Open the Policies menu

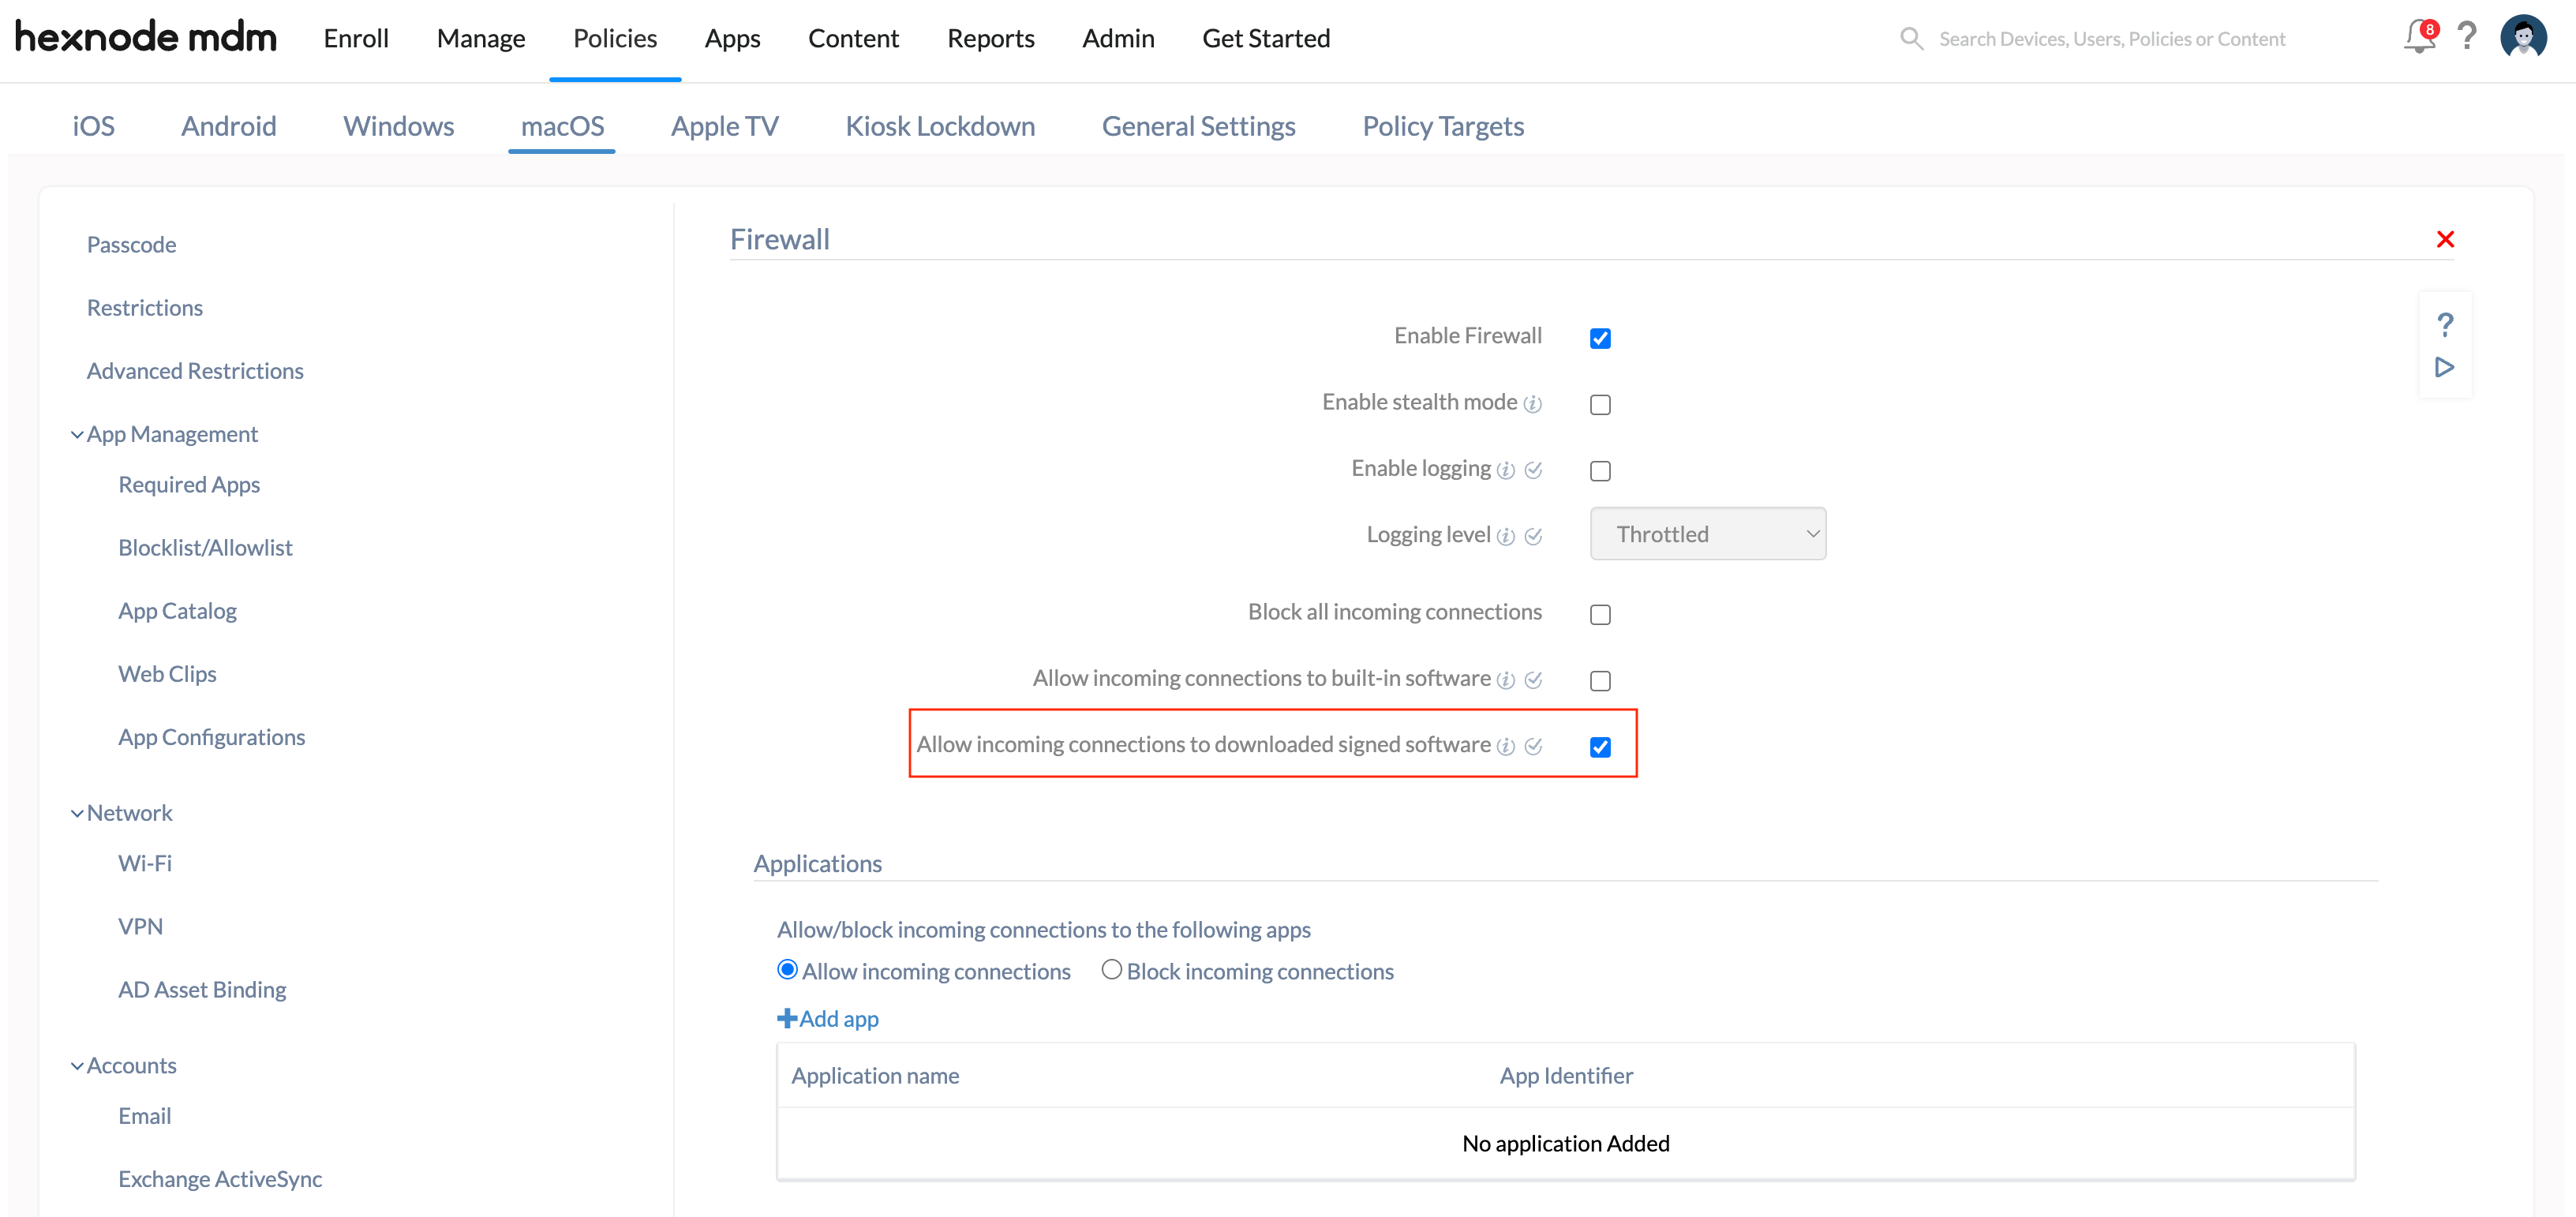point(615,38)
